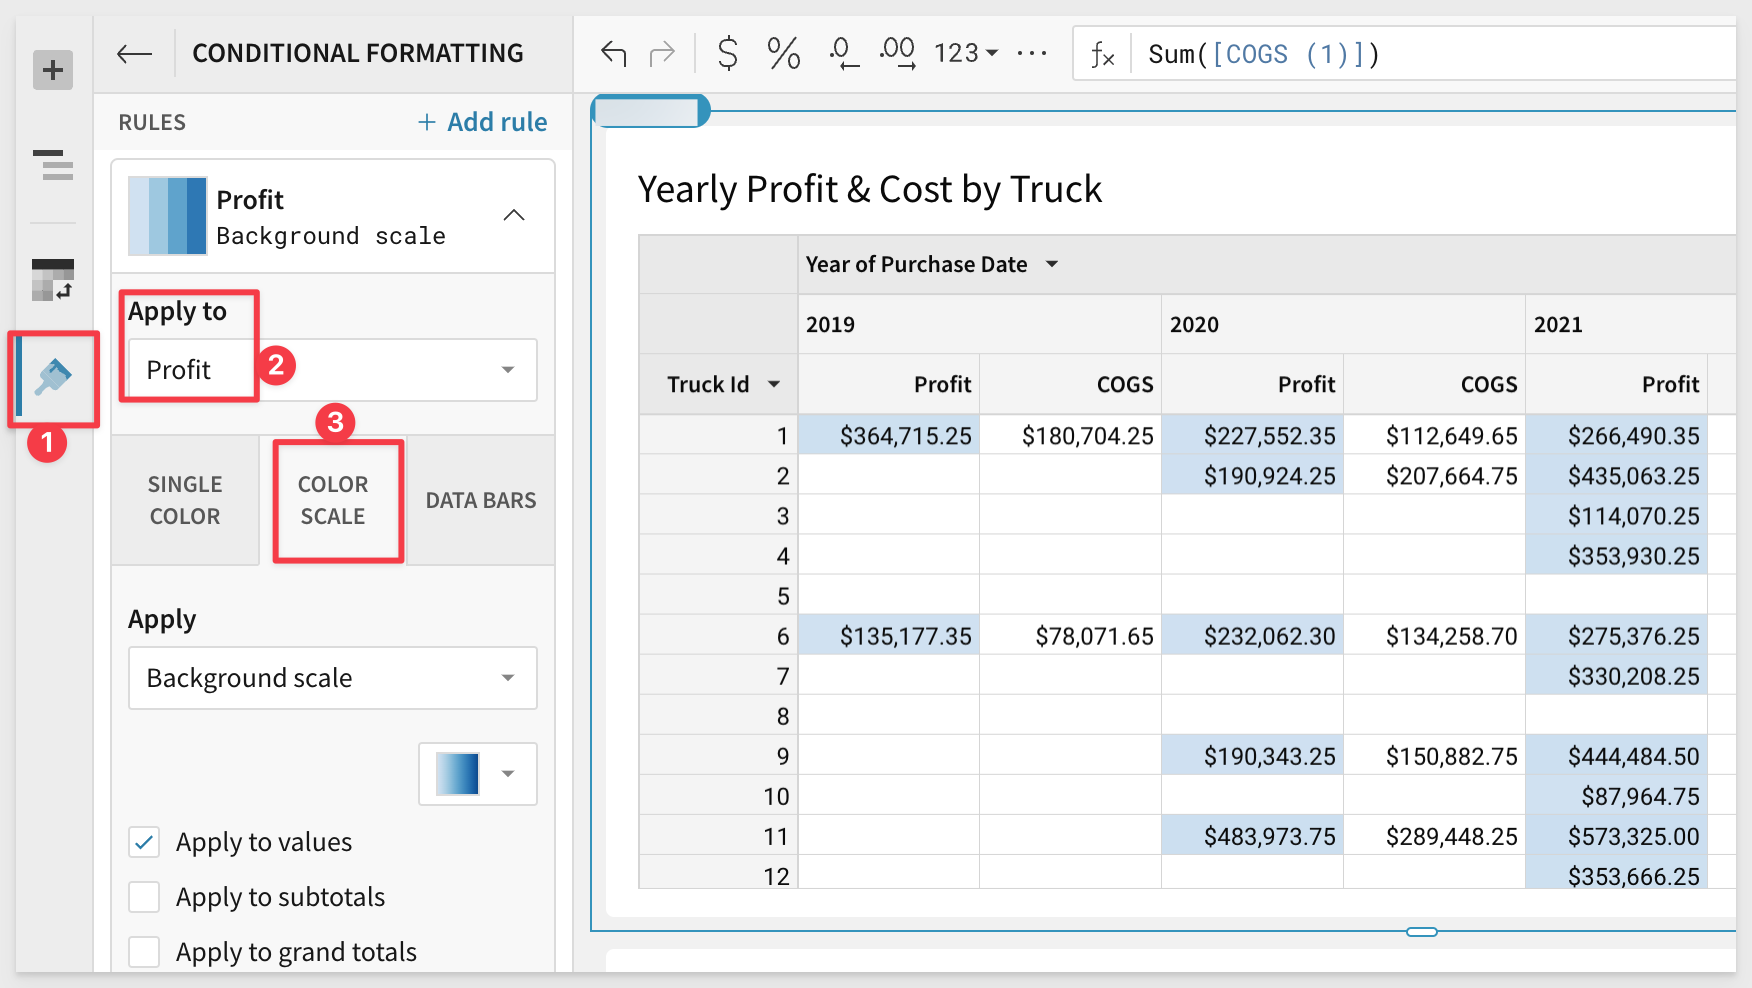
Task: Open the conditional formatting paintbrush icon
Action: pyautogui.click(x=53, y=378)
